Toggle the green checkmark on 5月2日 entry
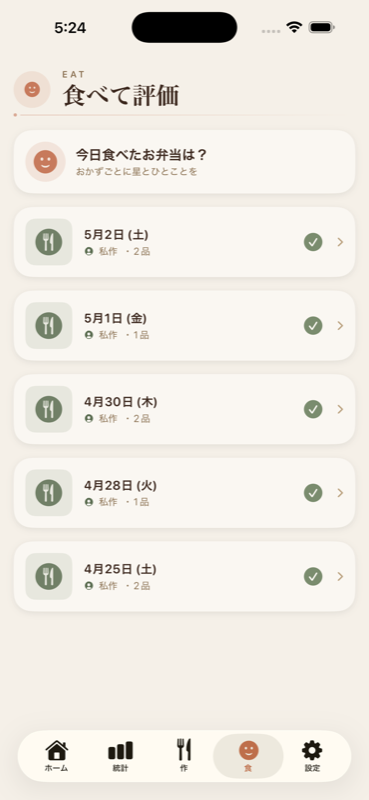Image resolution: width=369 pixels, height=800 pixels. point(313,242)
